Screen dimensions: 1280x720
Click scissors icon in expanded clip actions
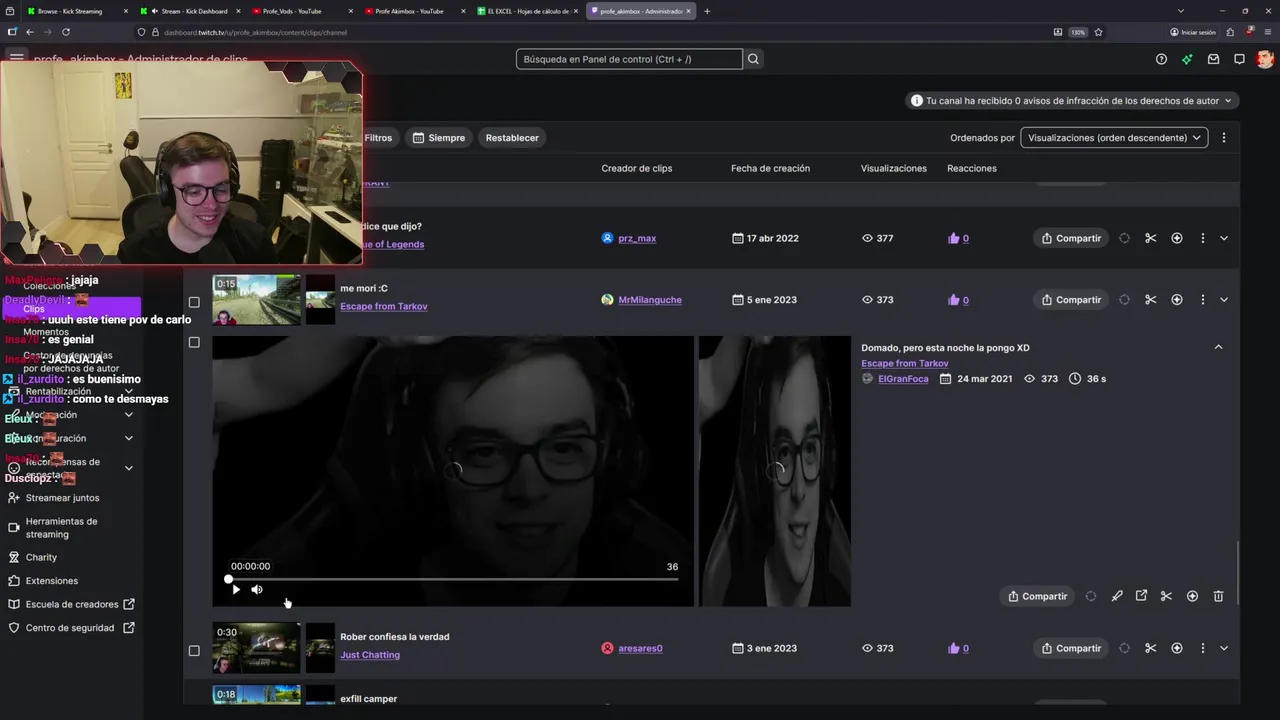[x=1166, y=596]
